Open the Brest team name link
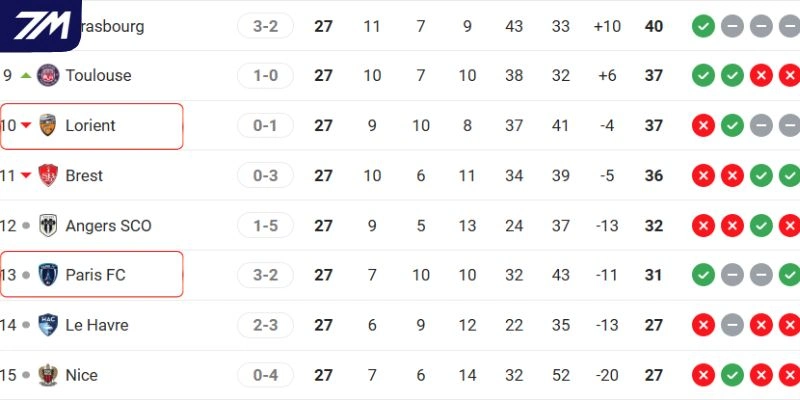Viewport: 800px width, 400px height. (x=84, y=175)
